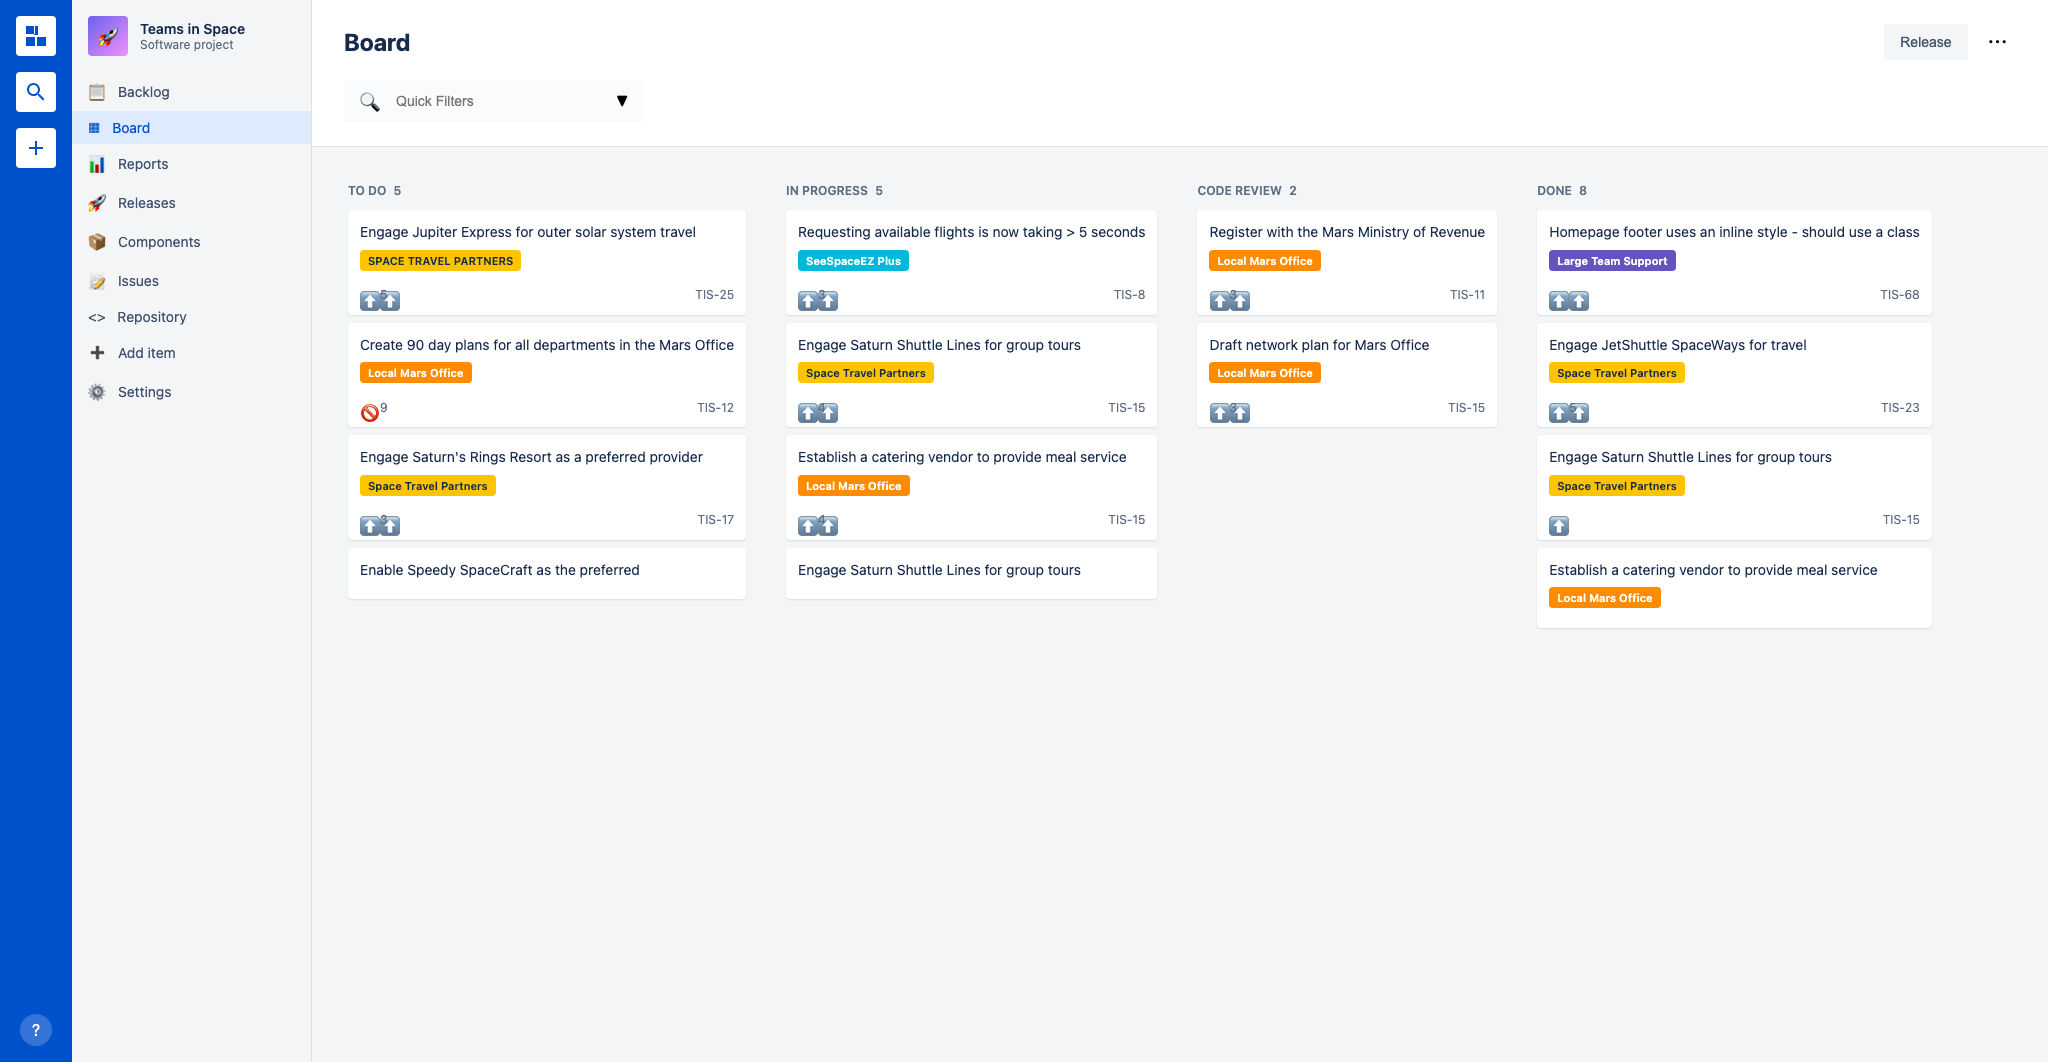2048x1062 pixels.
Task: Click the Release button
Action: (x=1925, y=42)
